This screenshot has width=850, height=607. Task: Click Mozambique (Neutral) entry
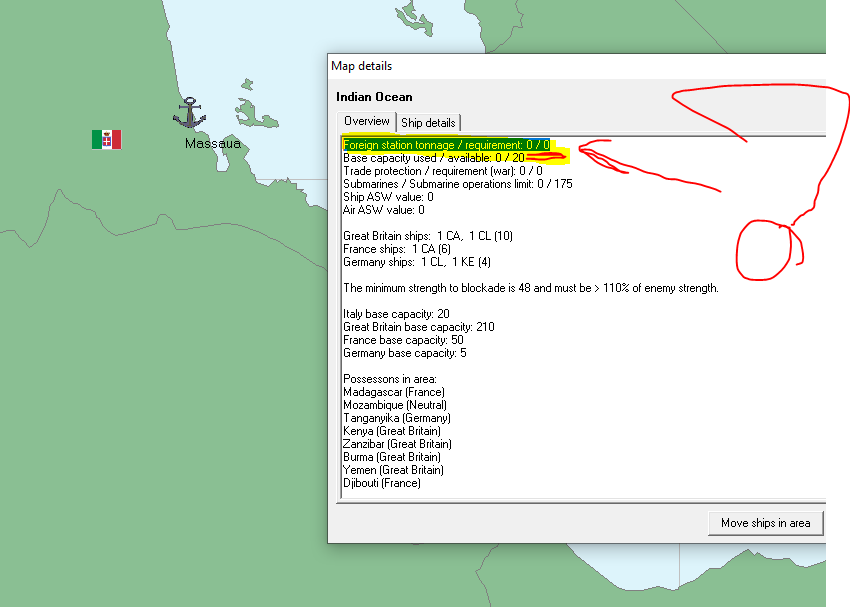click(x=395, y=405)
